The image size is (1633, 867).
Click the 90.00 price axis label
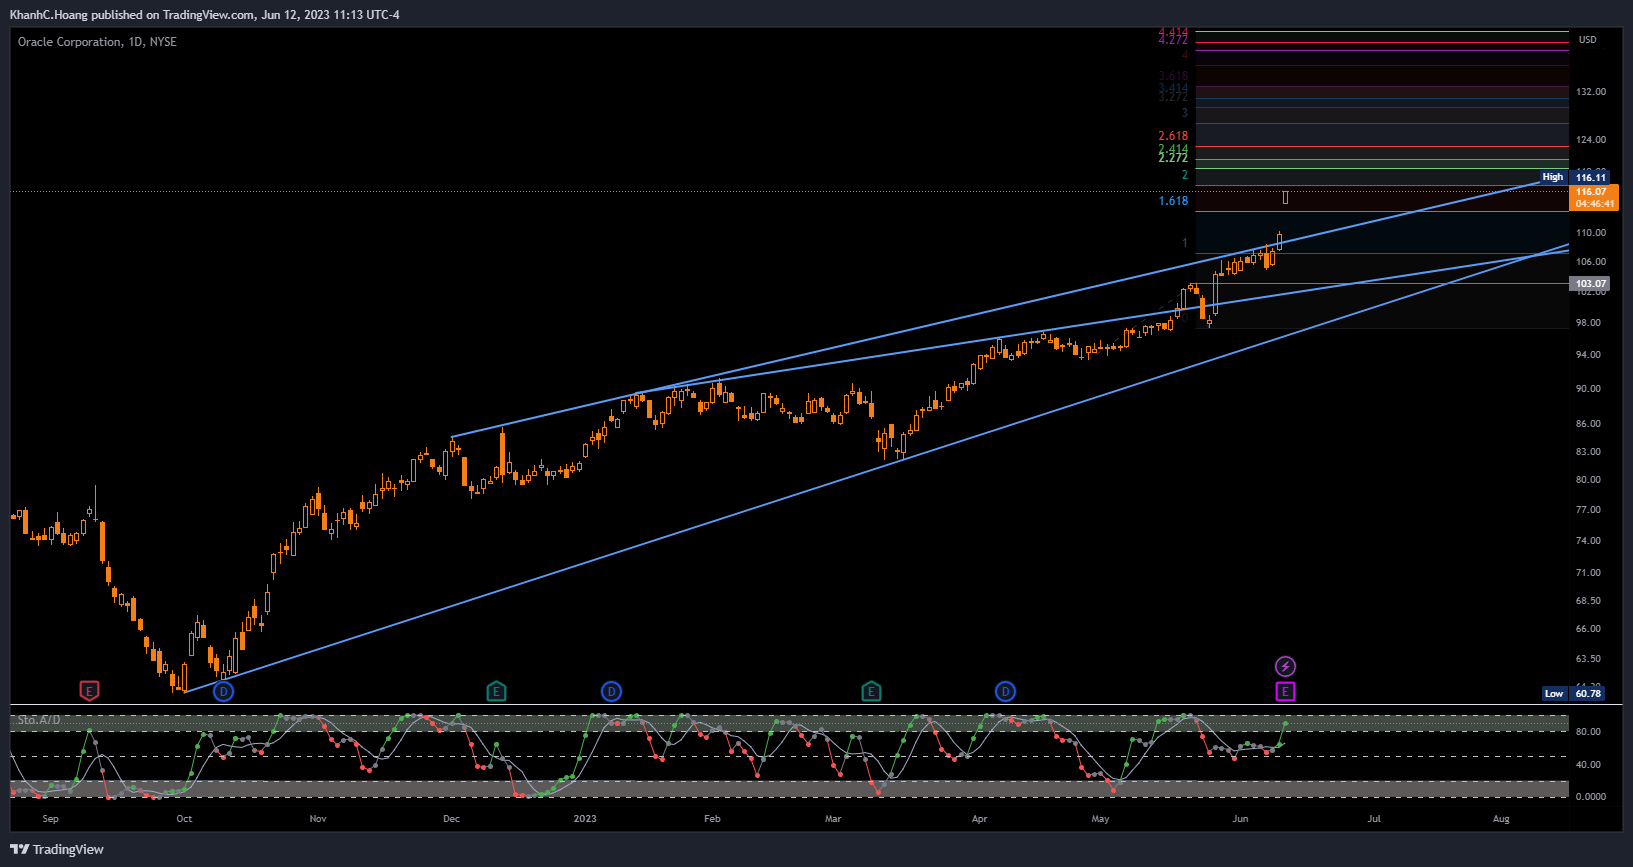click(1588, 389)
